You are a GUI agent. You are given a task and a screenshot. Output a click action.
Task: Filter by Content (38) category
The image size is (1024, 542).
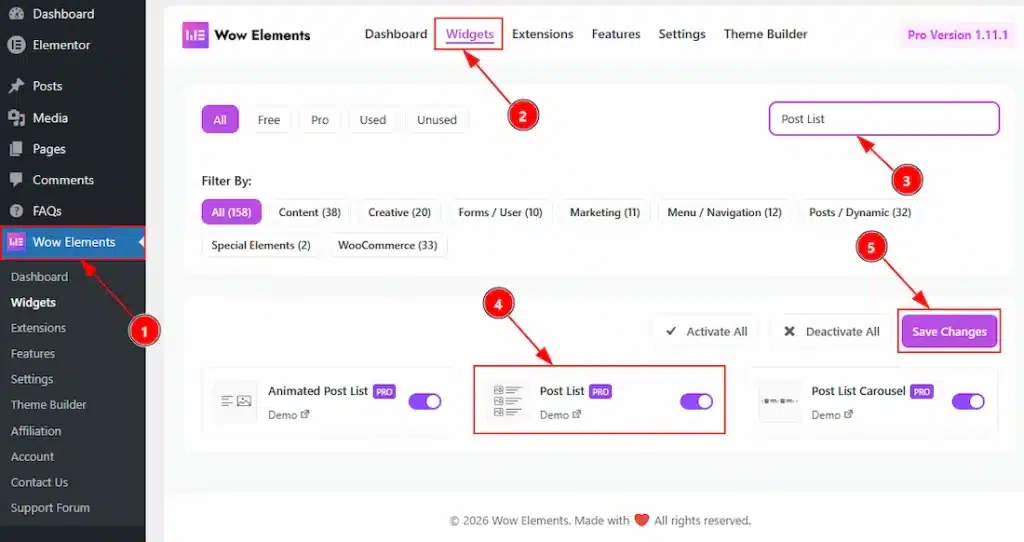coord(310,212)
